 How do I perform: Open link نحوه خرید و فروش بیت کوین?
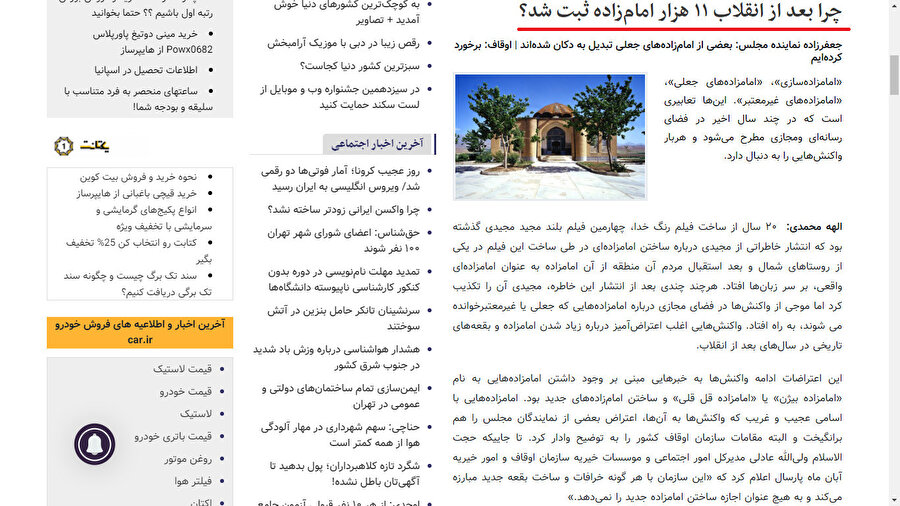tap(138, 177)
